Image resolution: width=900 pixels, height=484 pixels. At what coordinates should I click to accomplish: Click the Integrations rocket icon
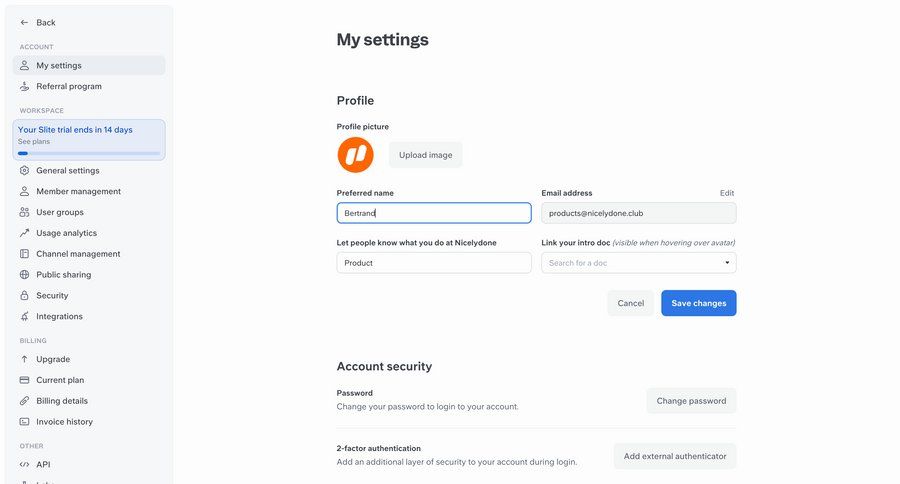click(25, 317)
